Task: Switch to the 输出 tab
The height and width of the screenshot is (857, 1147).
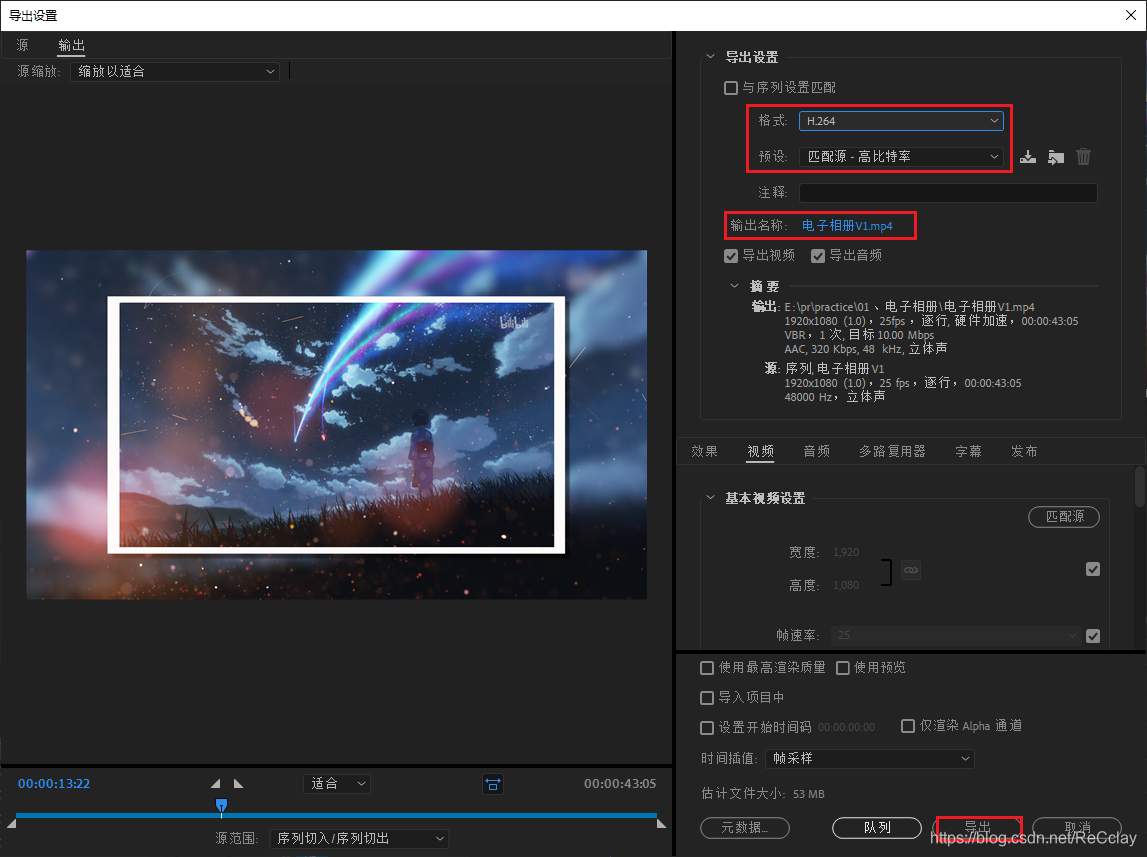Action: tap(72, 45)
